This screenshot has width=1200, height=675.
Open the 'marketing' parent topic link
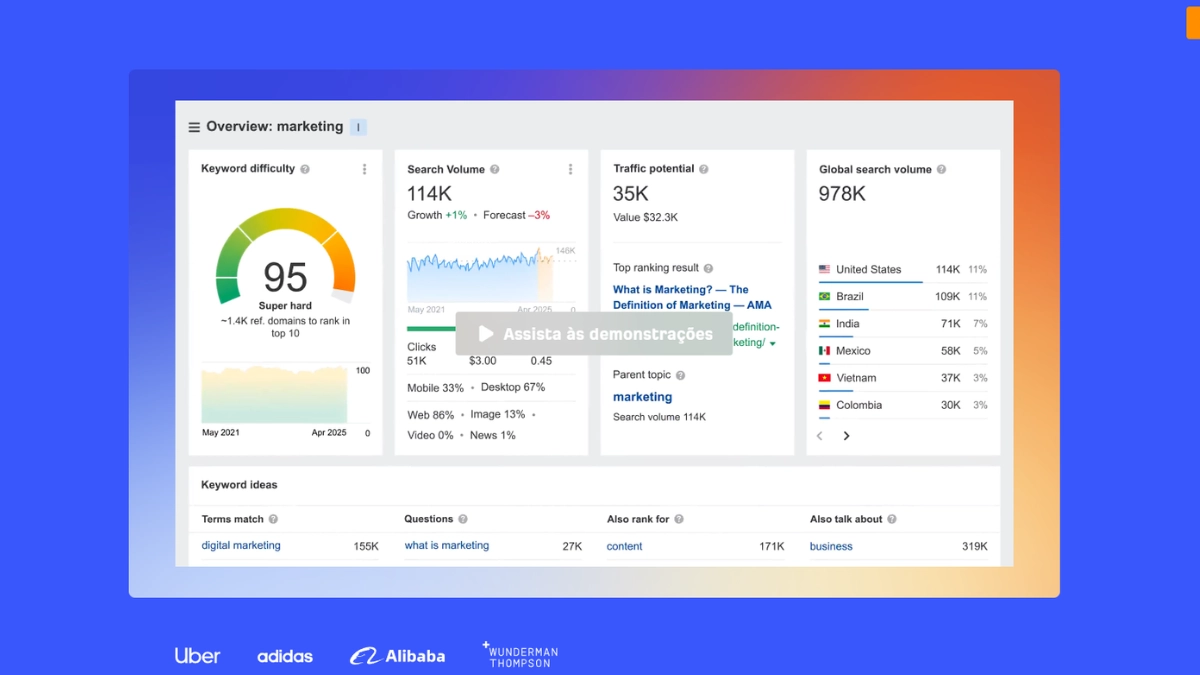(x=642, y=397)
